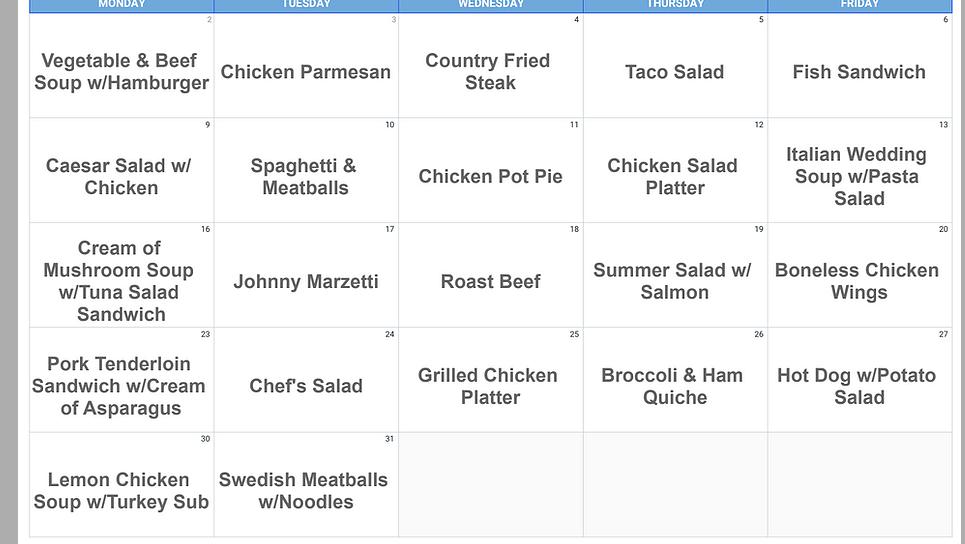Image resolution: width=965 pixels, height=544 pixels.
Task: Select the Fish Sandwich entry
Action: pyautogui.click(x=859, y=72)
